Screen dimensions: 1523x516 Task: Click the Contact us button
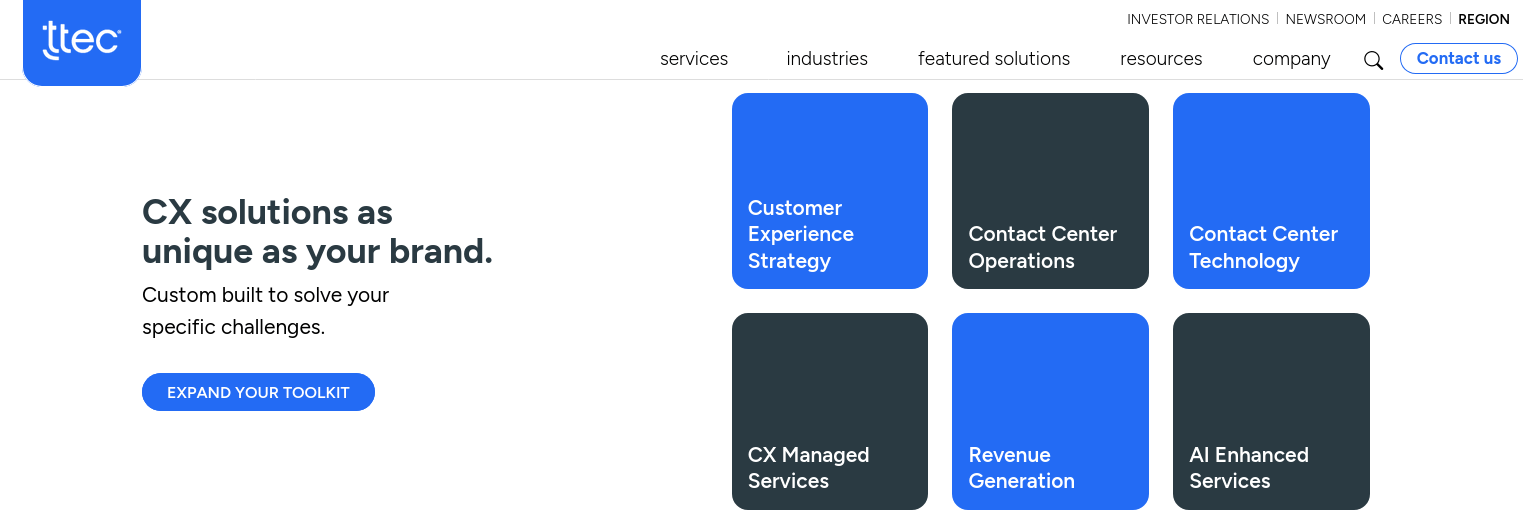pos(1458,58)
